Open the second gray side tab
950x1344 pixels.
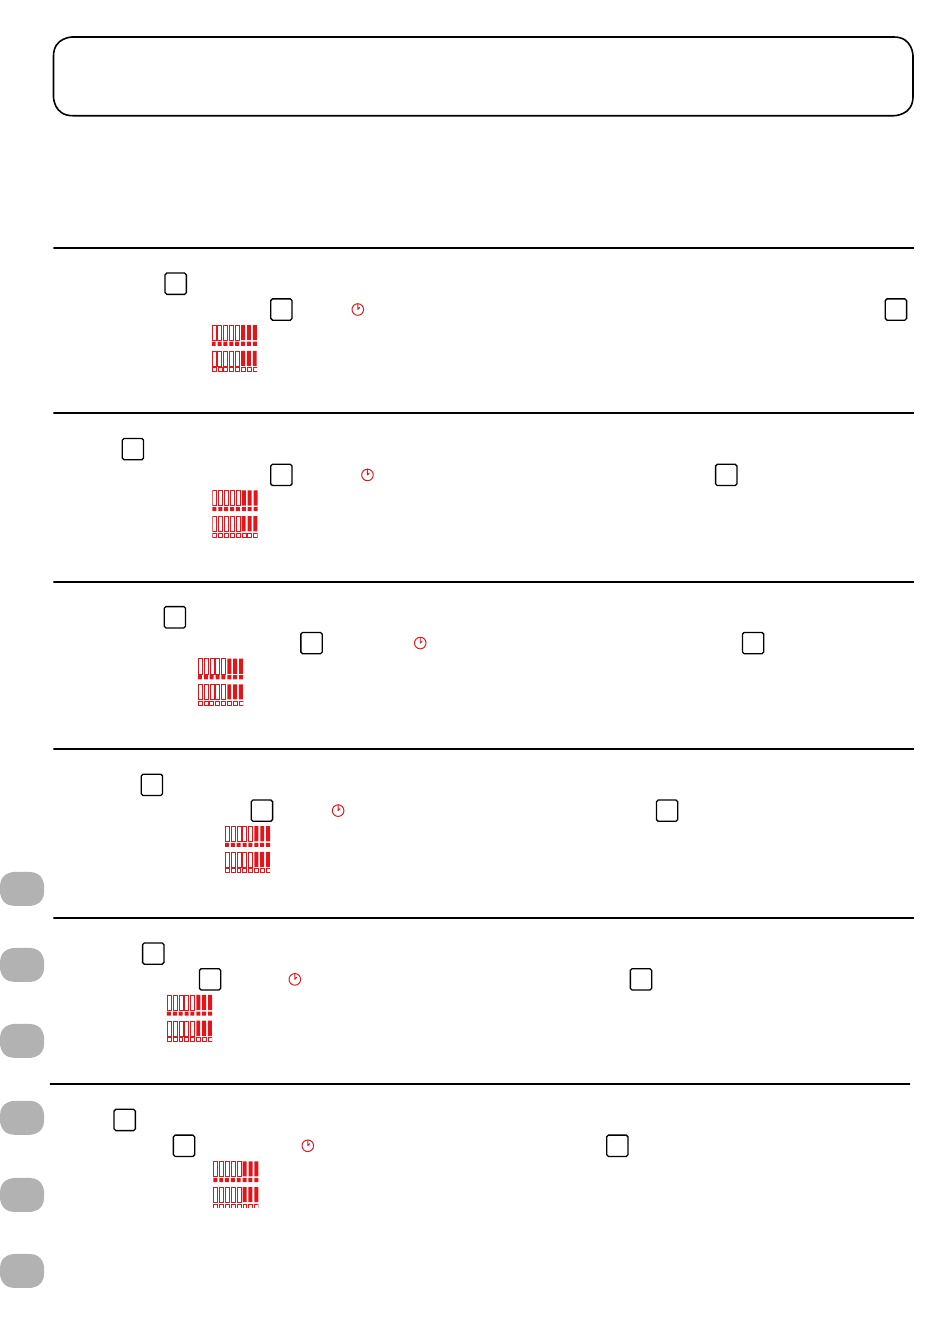tap(22, 965)
